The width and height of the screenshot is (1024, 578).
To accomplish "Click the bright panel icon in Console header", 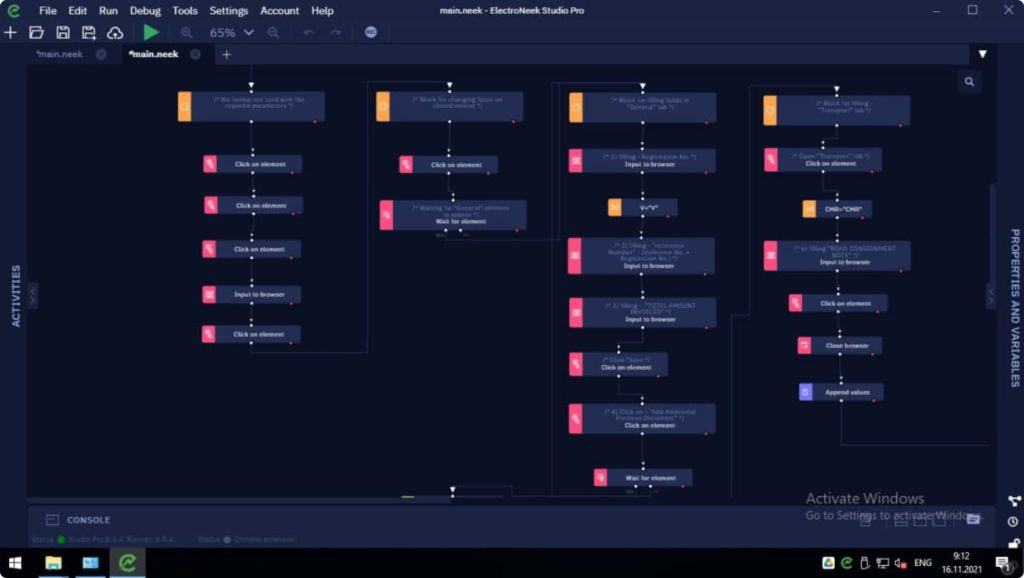I will coord(973,519).
